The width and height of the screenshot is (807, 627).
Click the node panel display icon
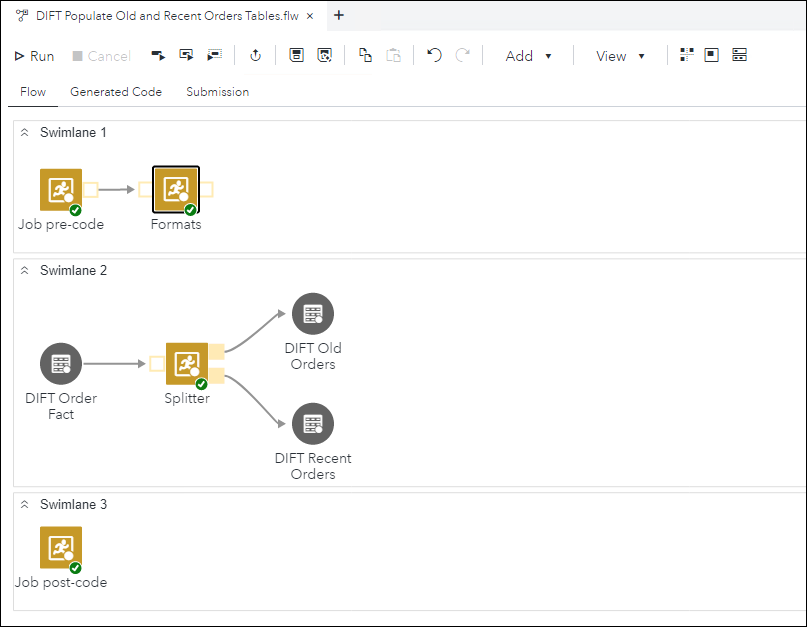711,55
